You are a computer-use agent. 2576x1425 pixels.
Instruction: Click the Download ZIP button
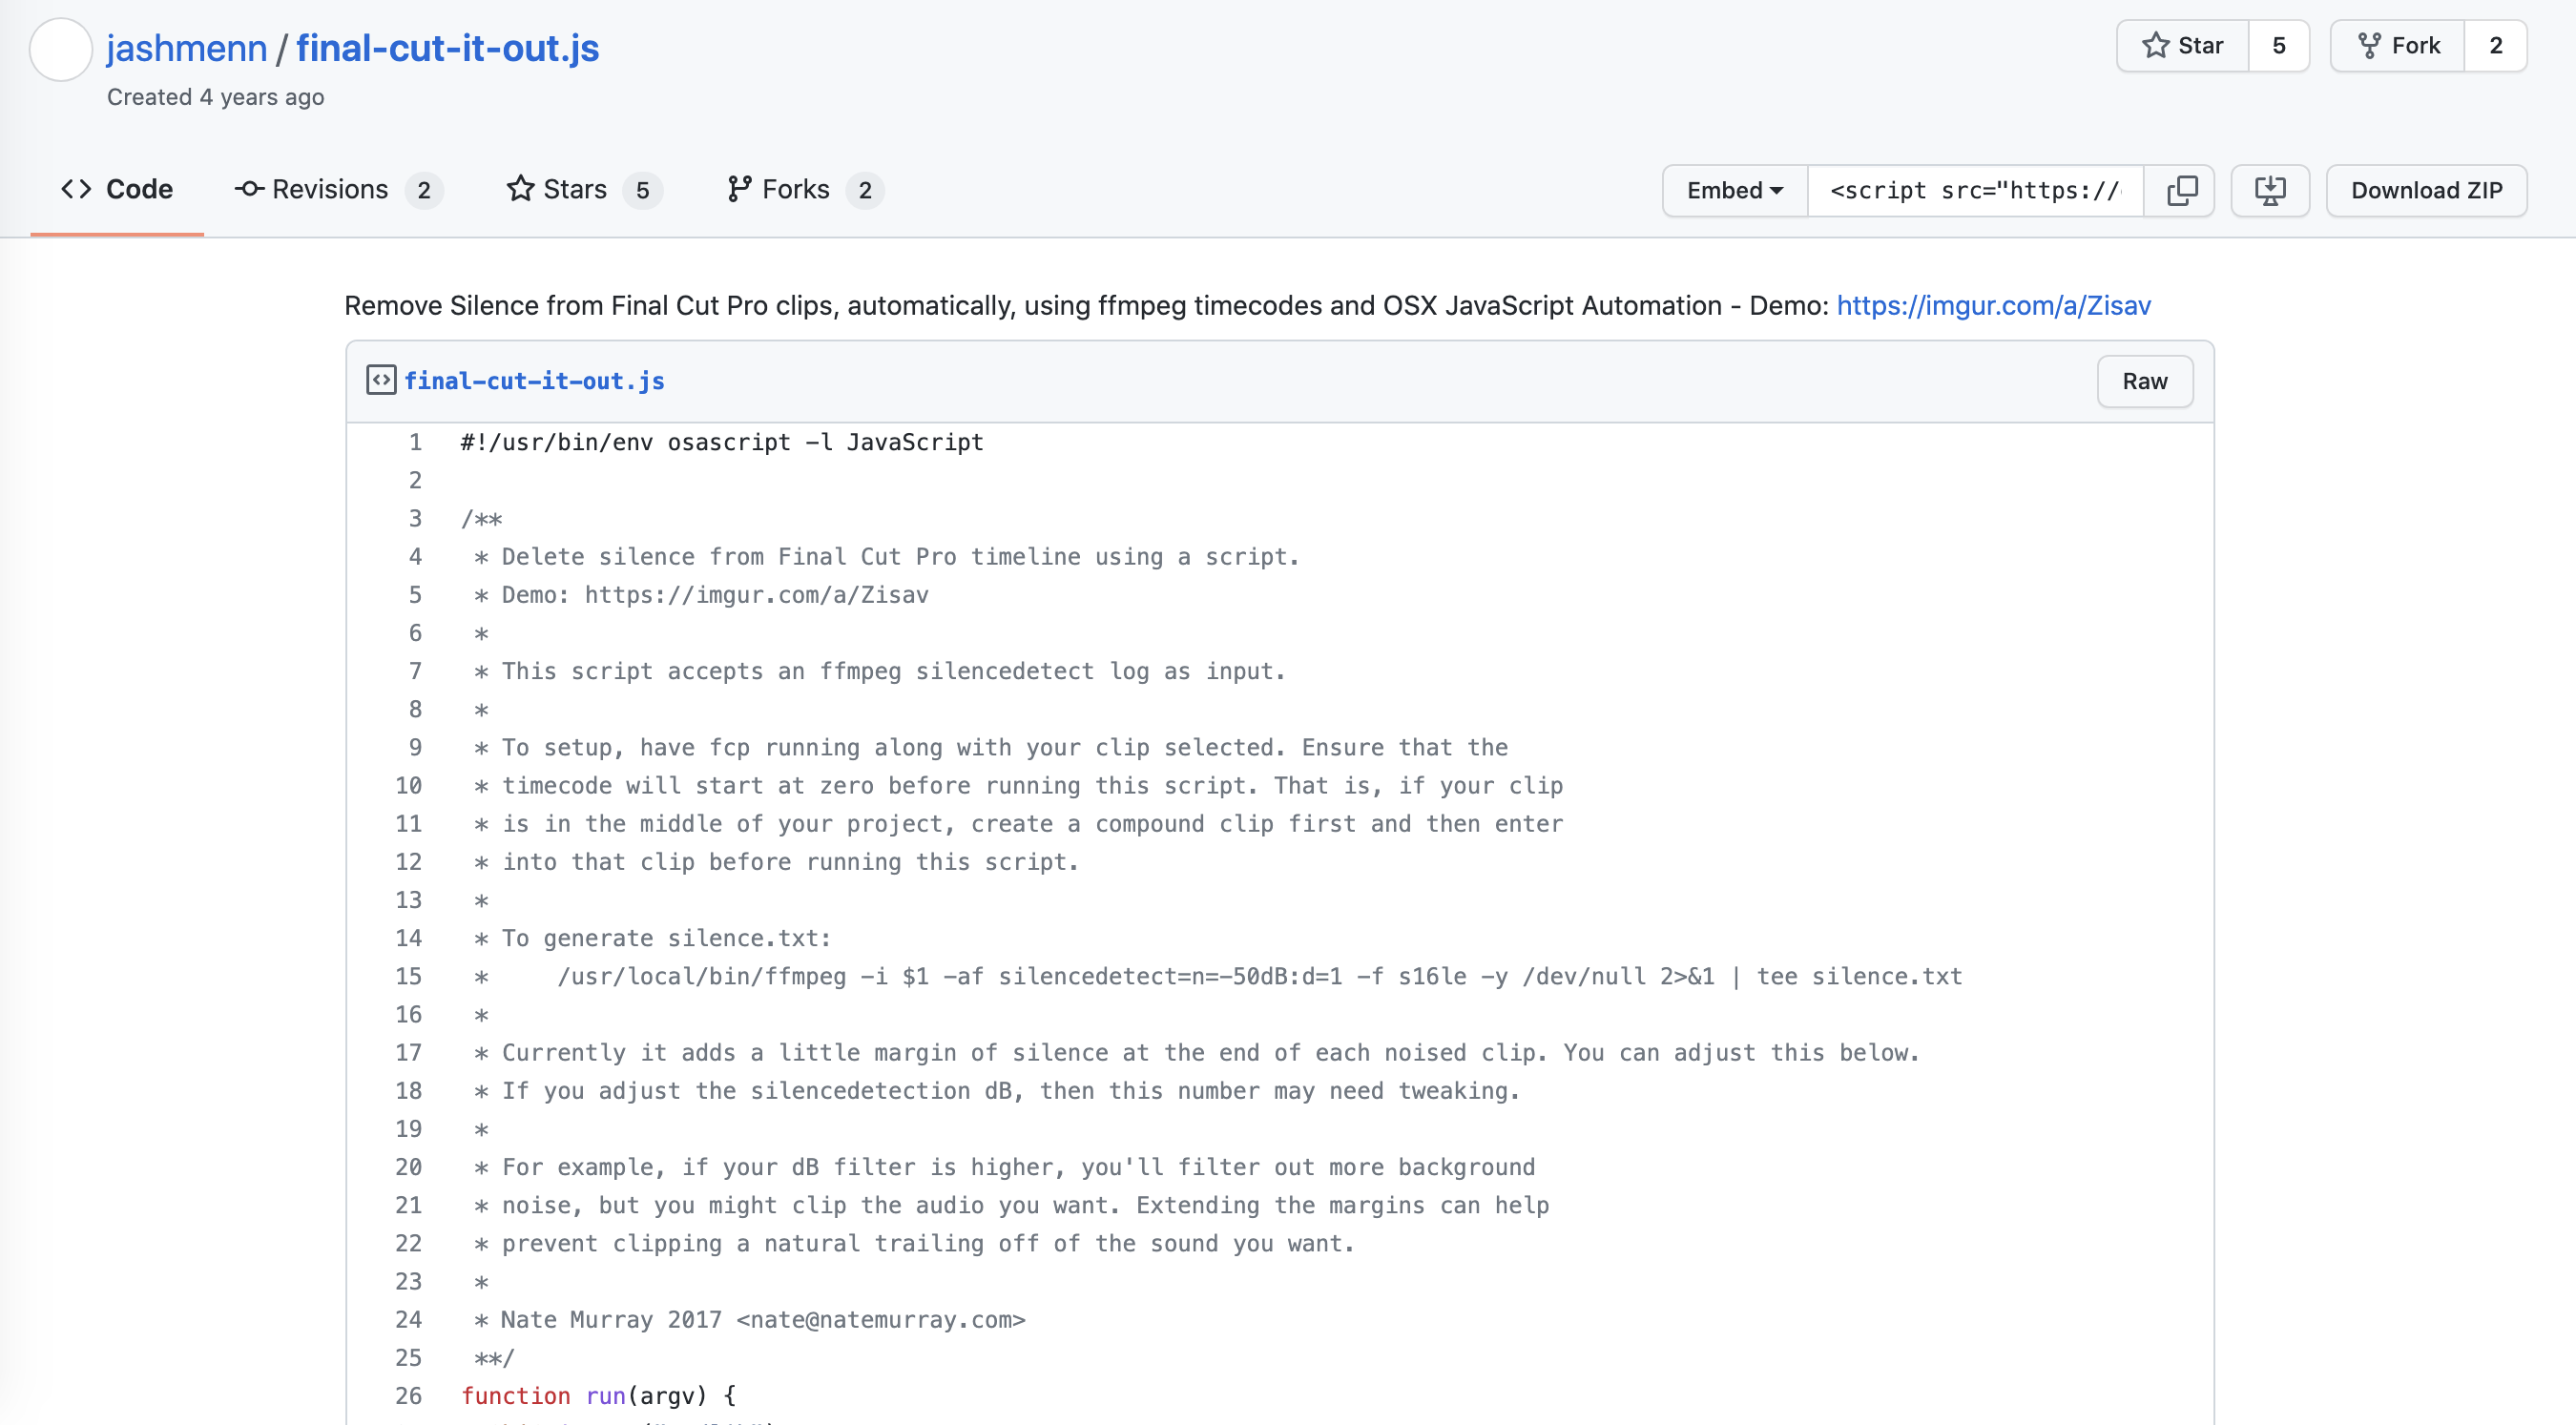[x=2426, y=190]
